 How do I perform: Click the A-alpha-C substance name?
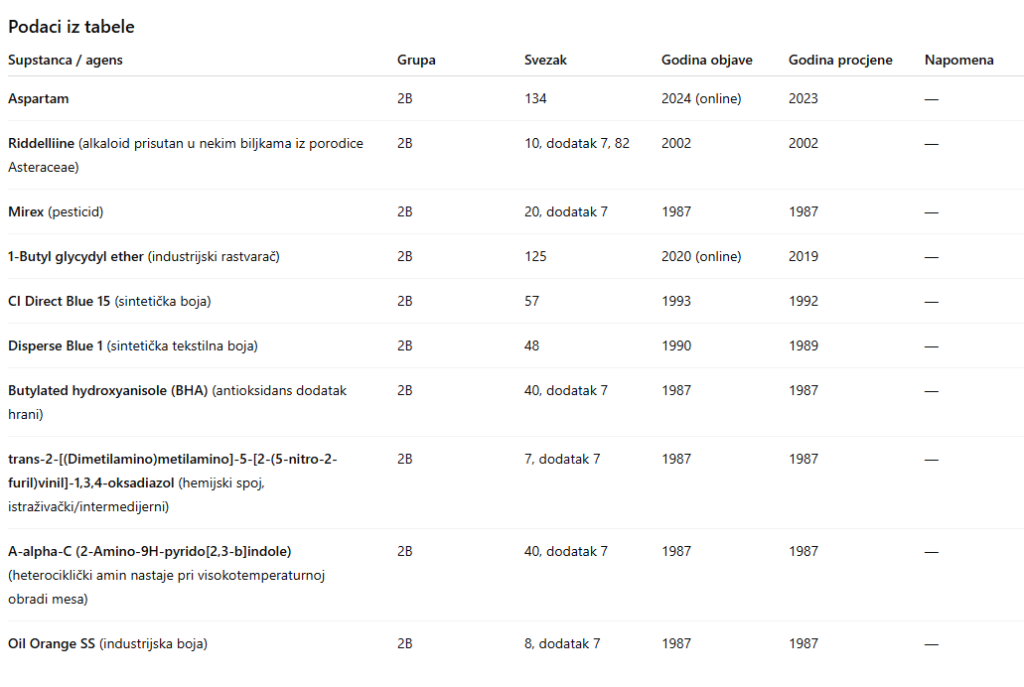[x=149, y=551]
